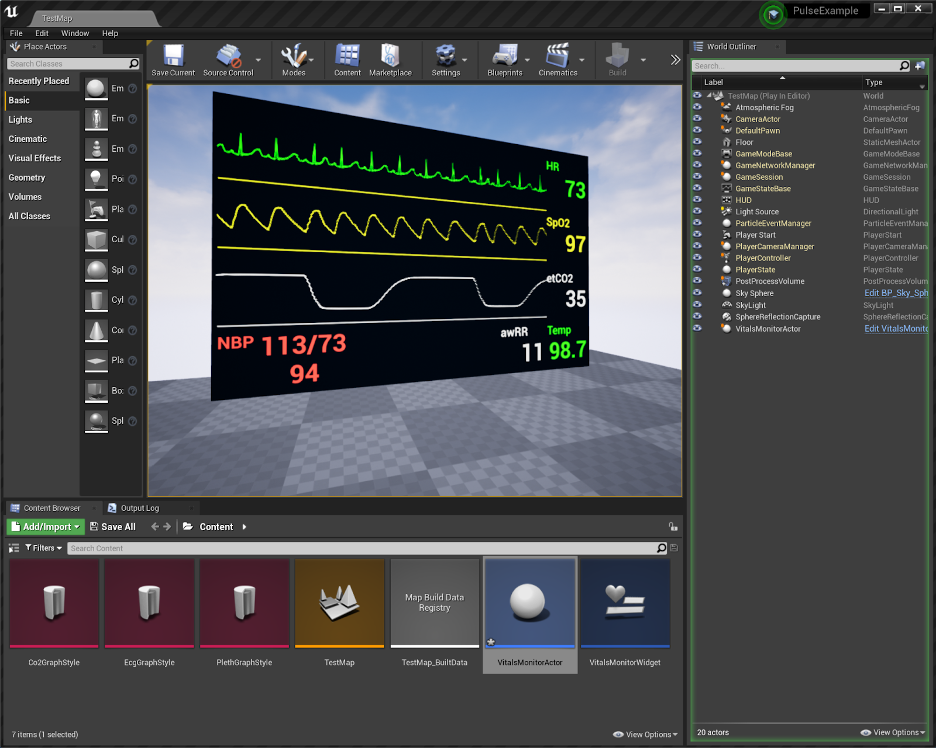Select the Plane shape icon
936x748 pixels.
[96, 360]
